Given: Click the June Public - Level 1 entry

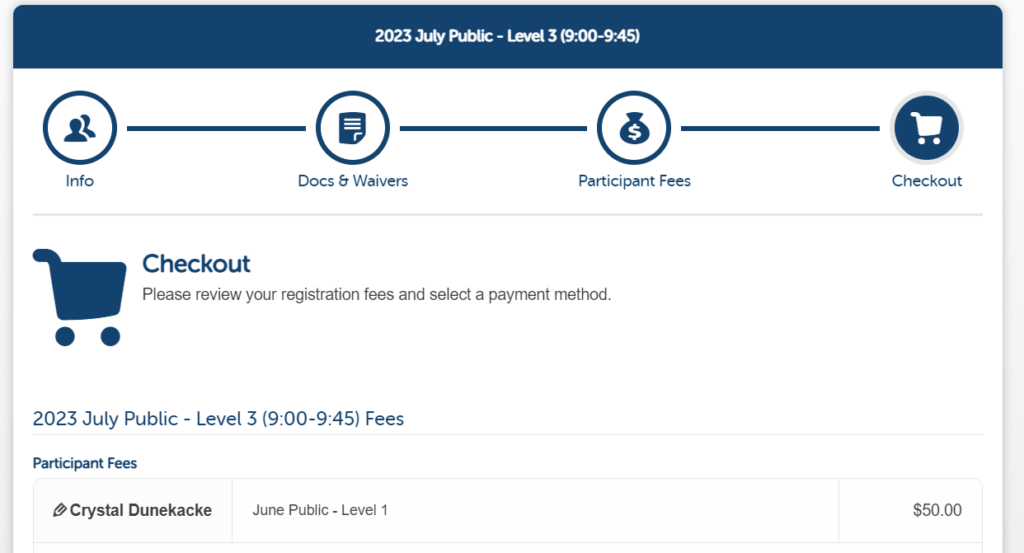Looking at the screenshot, I should 320,510.
